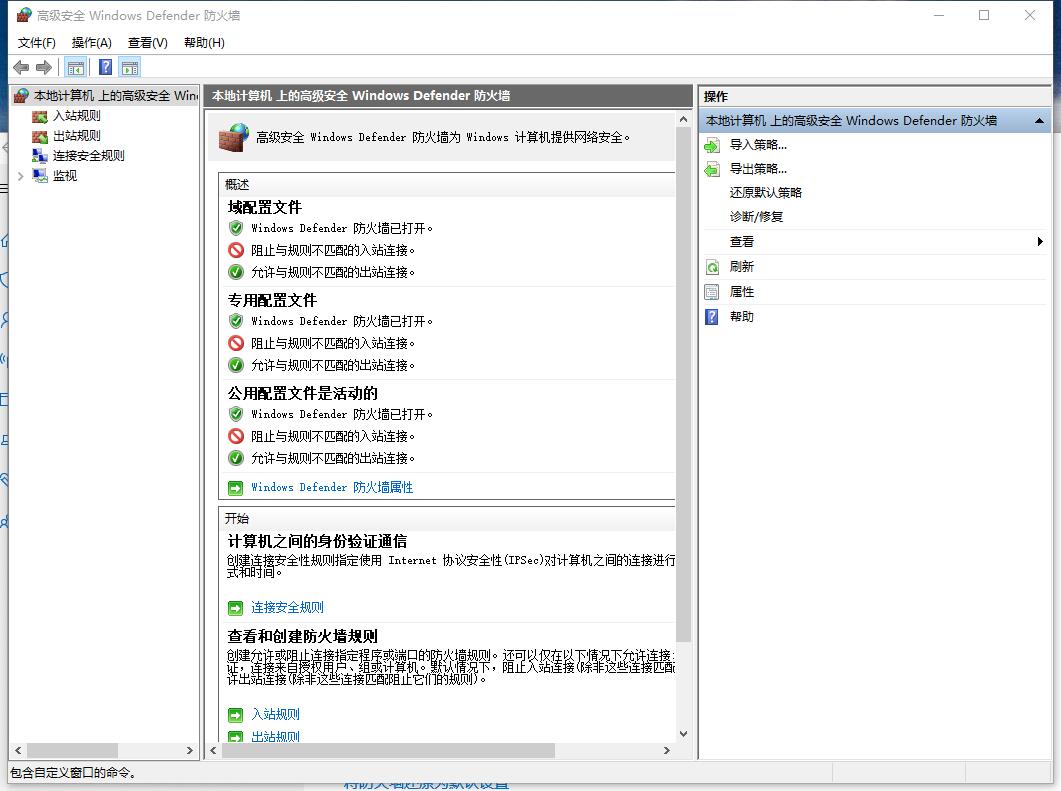This screenshot has height=791, width=1061.
Task: Click the 帮助 help icon in actions pane
Action: (712, 317)
